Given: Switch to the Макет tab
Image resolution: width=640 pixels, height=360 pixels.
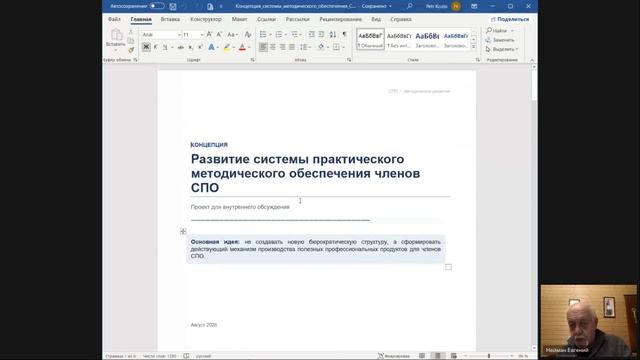Looking at the screenshot, I should click(240, 19).
